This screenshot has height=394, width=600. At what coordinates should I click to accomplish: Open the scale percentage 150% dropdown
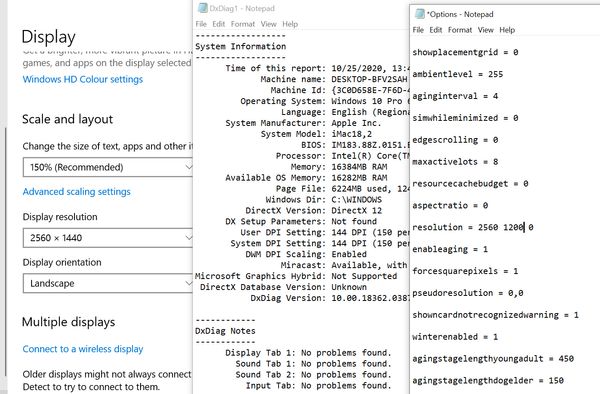click(108, 167)
